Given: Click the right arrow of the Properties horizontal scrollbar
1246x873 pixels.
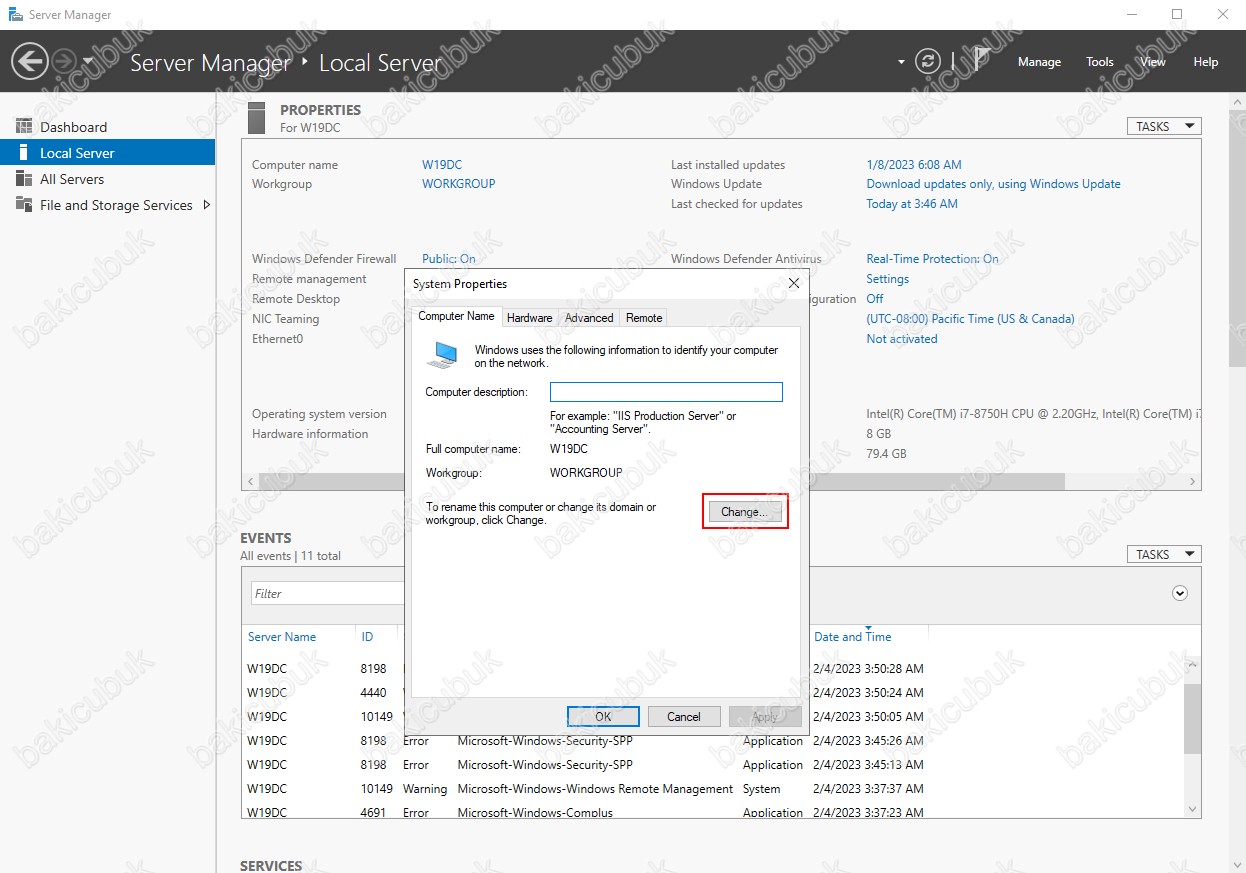Looking at the screenshot, I should click(x=1194, y=481).
